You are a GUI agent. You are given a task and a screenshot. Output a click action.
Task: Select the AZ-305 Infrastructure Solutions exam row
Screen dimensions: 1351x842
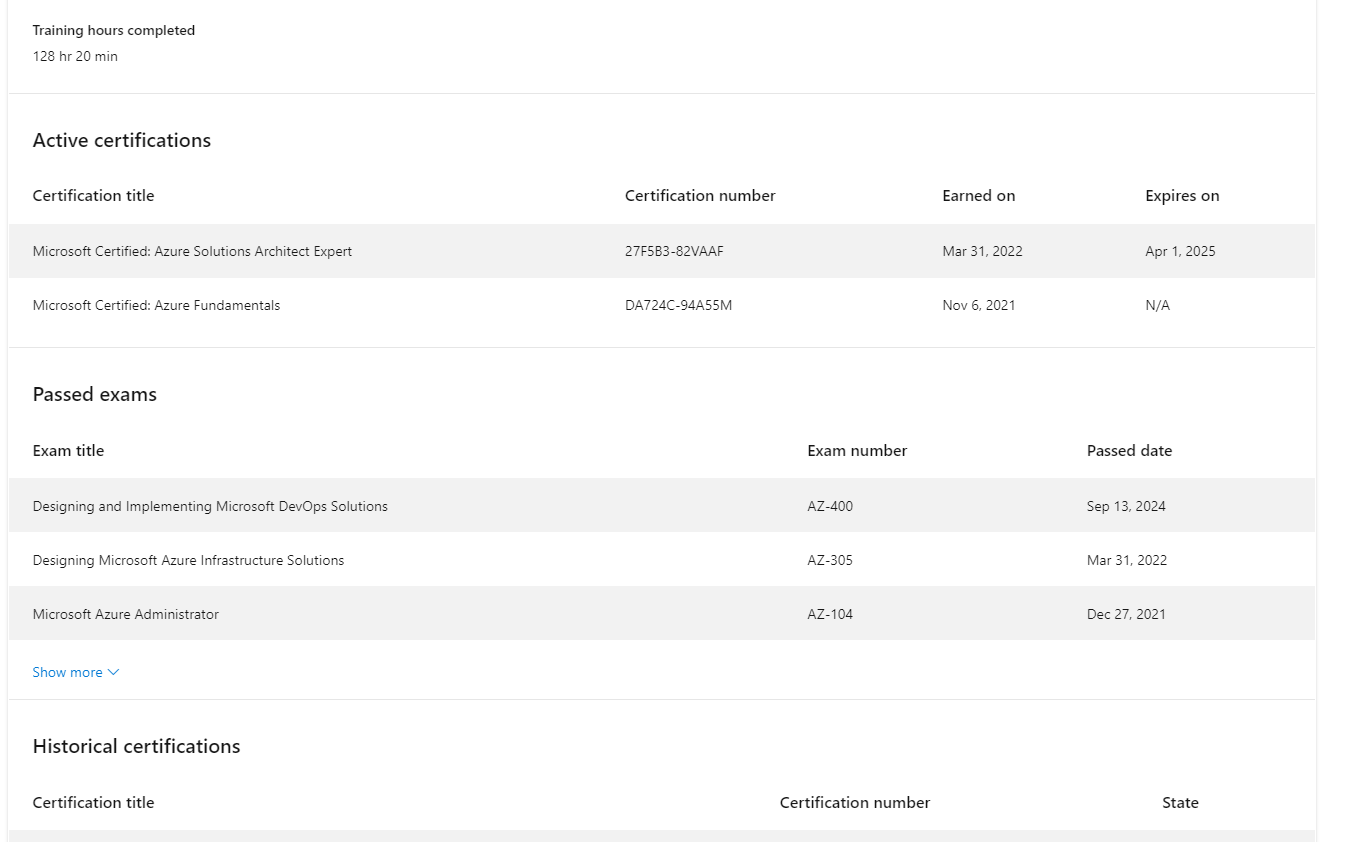(x=187, y=560)
